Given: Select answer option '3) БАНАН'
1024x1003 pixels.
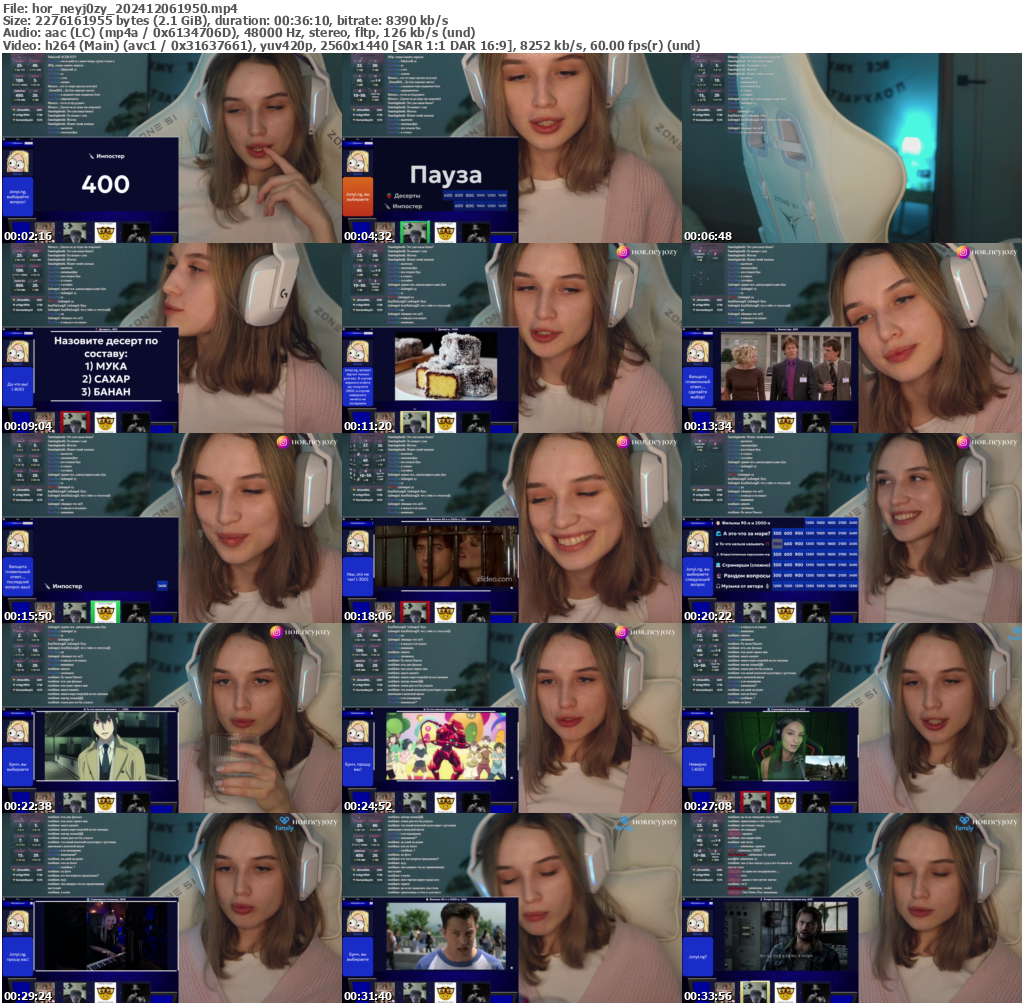Looking at the screenshot, I should 105,392.
